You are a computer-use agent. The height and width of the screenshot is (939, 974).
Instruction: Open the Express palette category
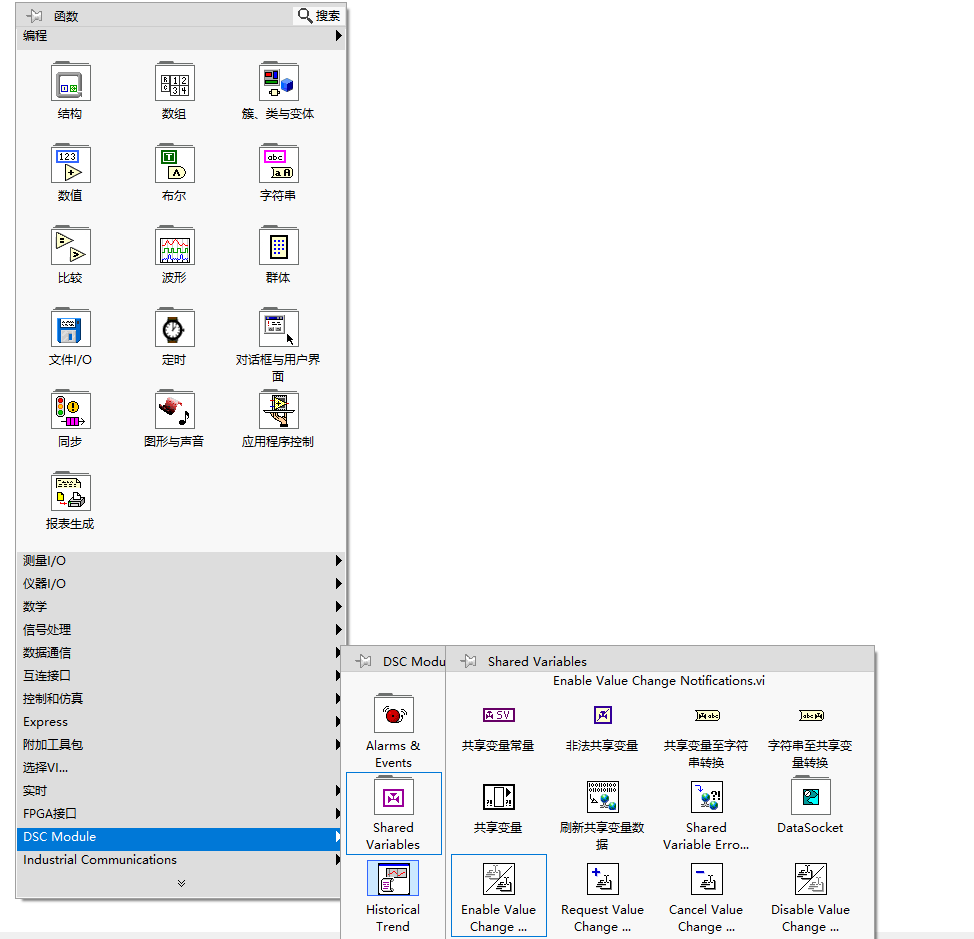(x=181, y=722)
